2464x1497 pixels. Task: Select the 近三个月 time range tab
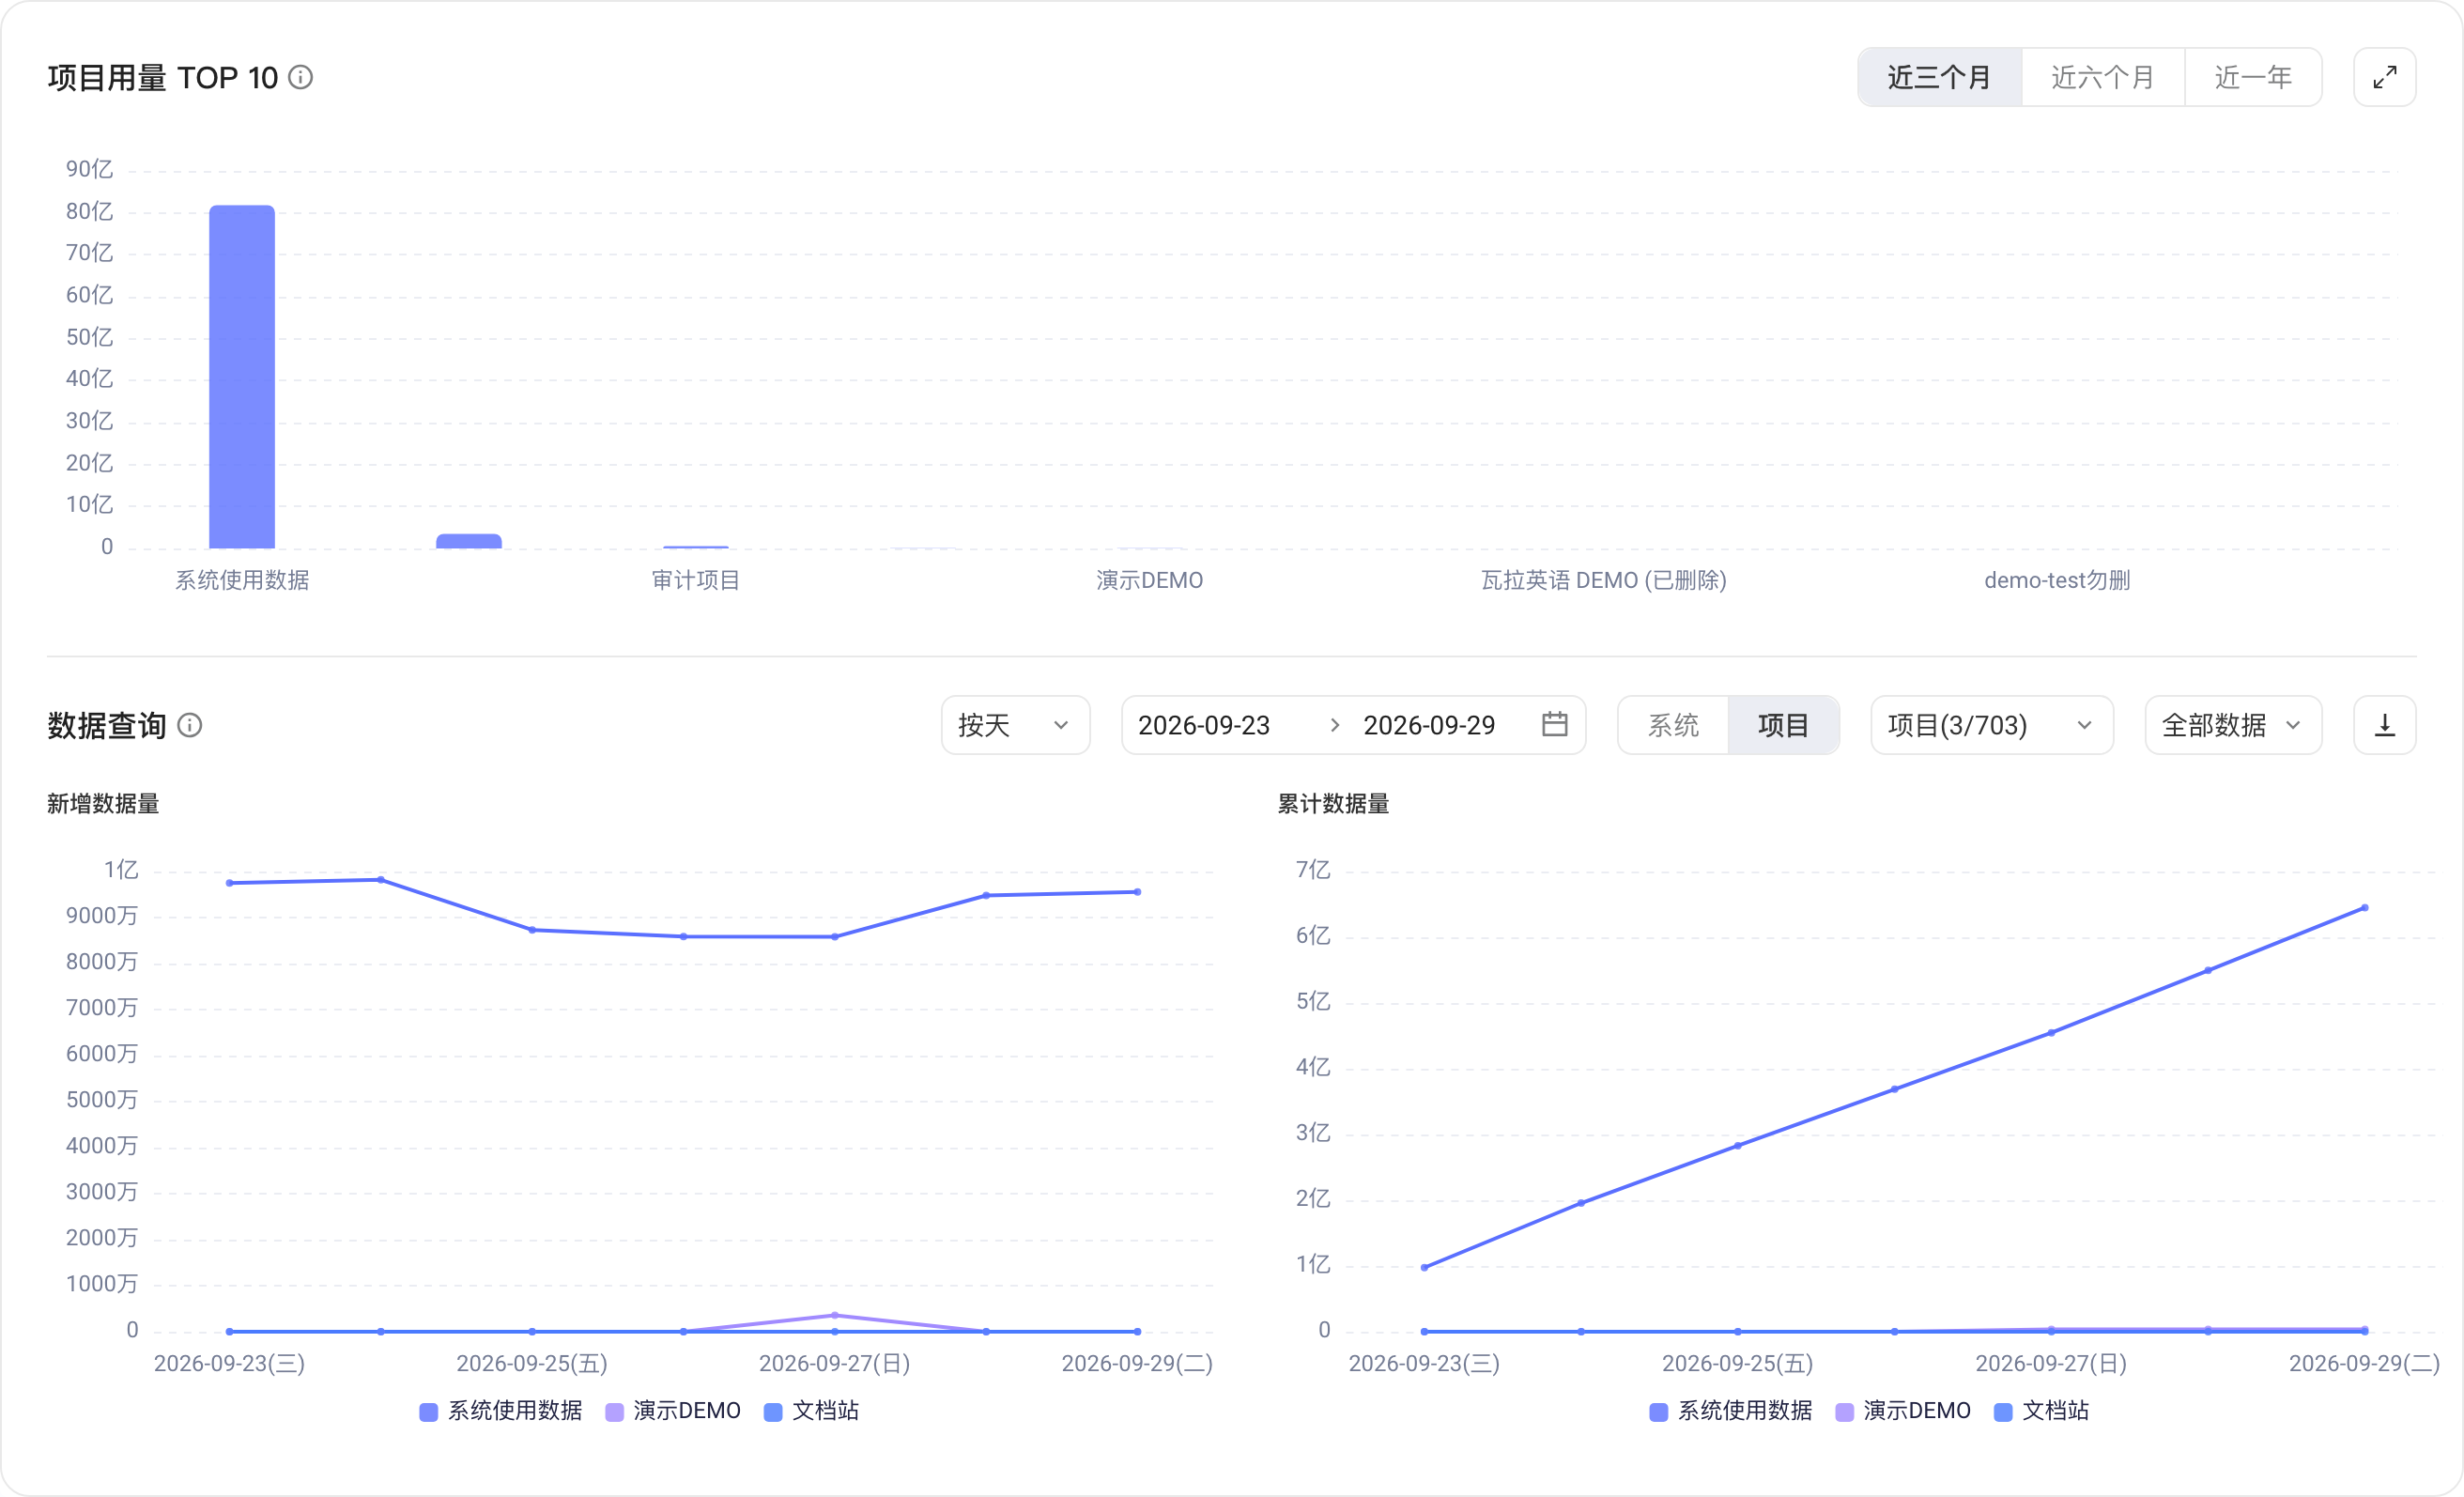pos(1939,77)
